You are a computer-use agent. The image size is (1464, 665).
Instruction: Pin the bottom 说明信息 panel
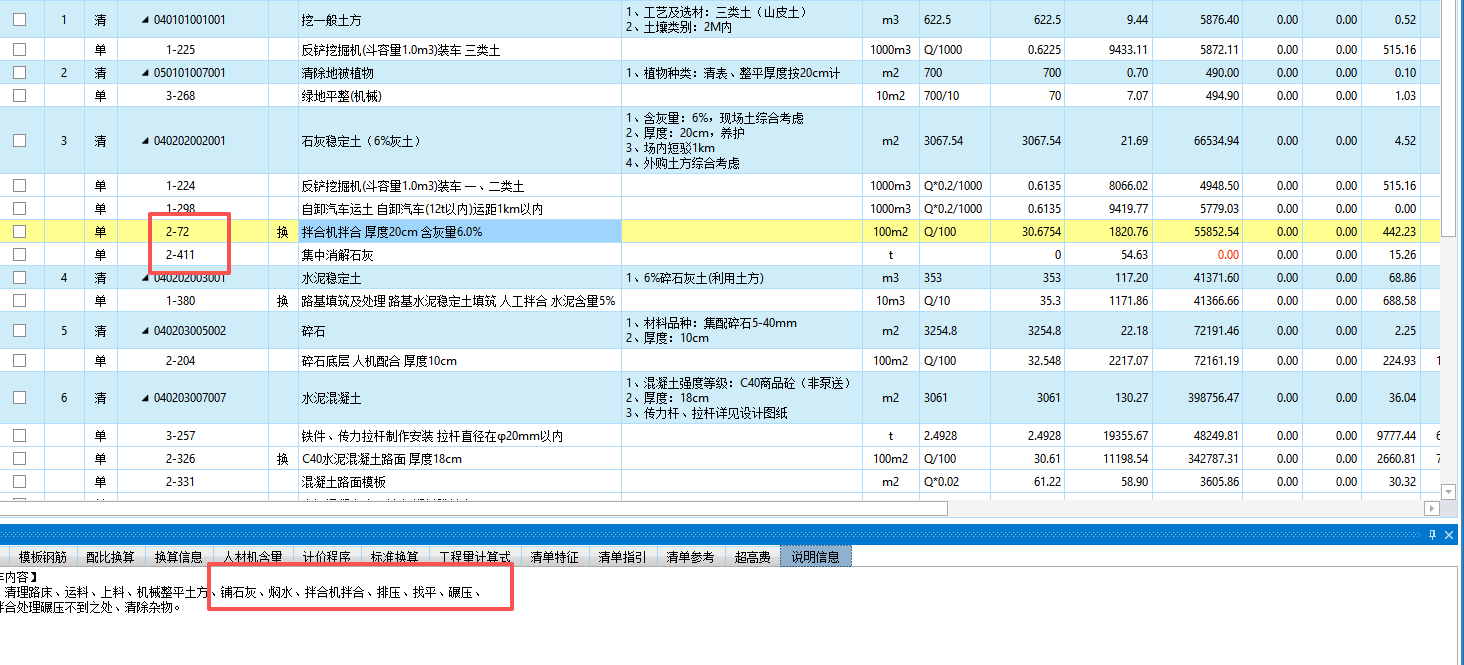[x=1433, y=535]
